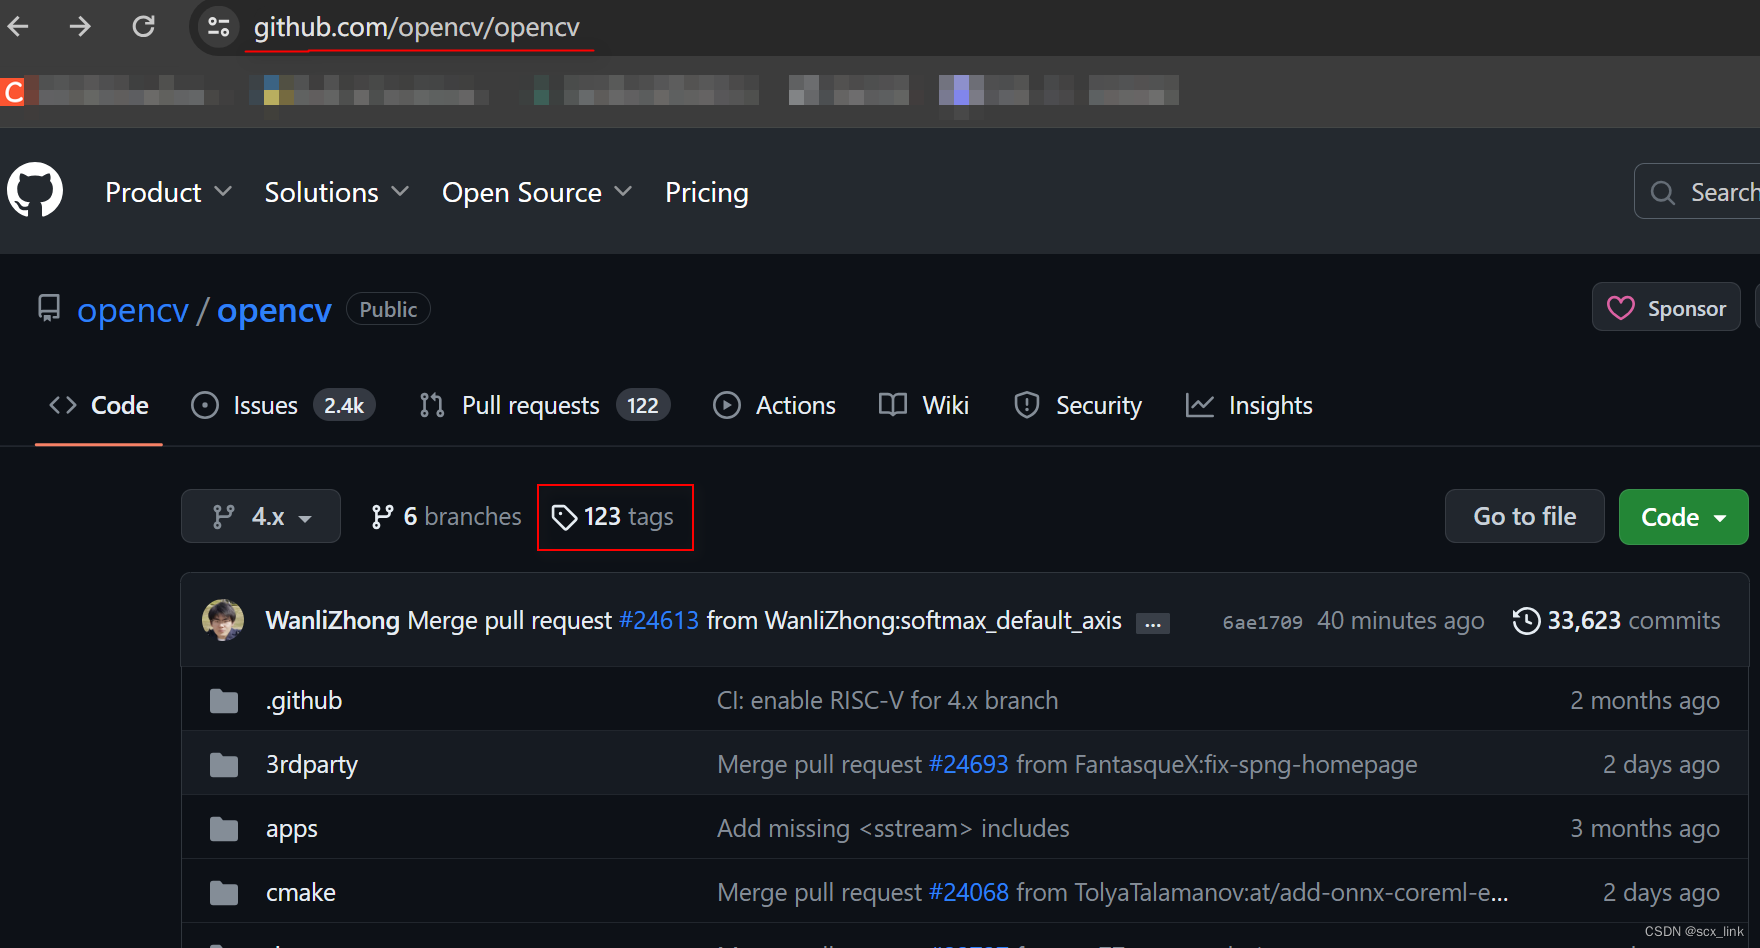Expand the Product menu
1760x948 pixels.
click(x=168, y=192)
